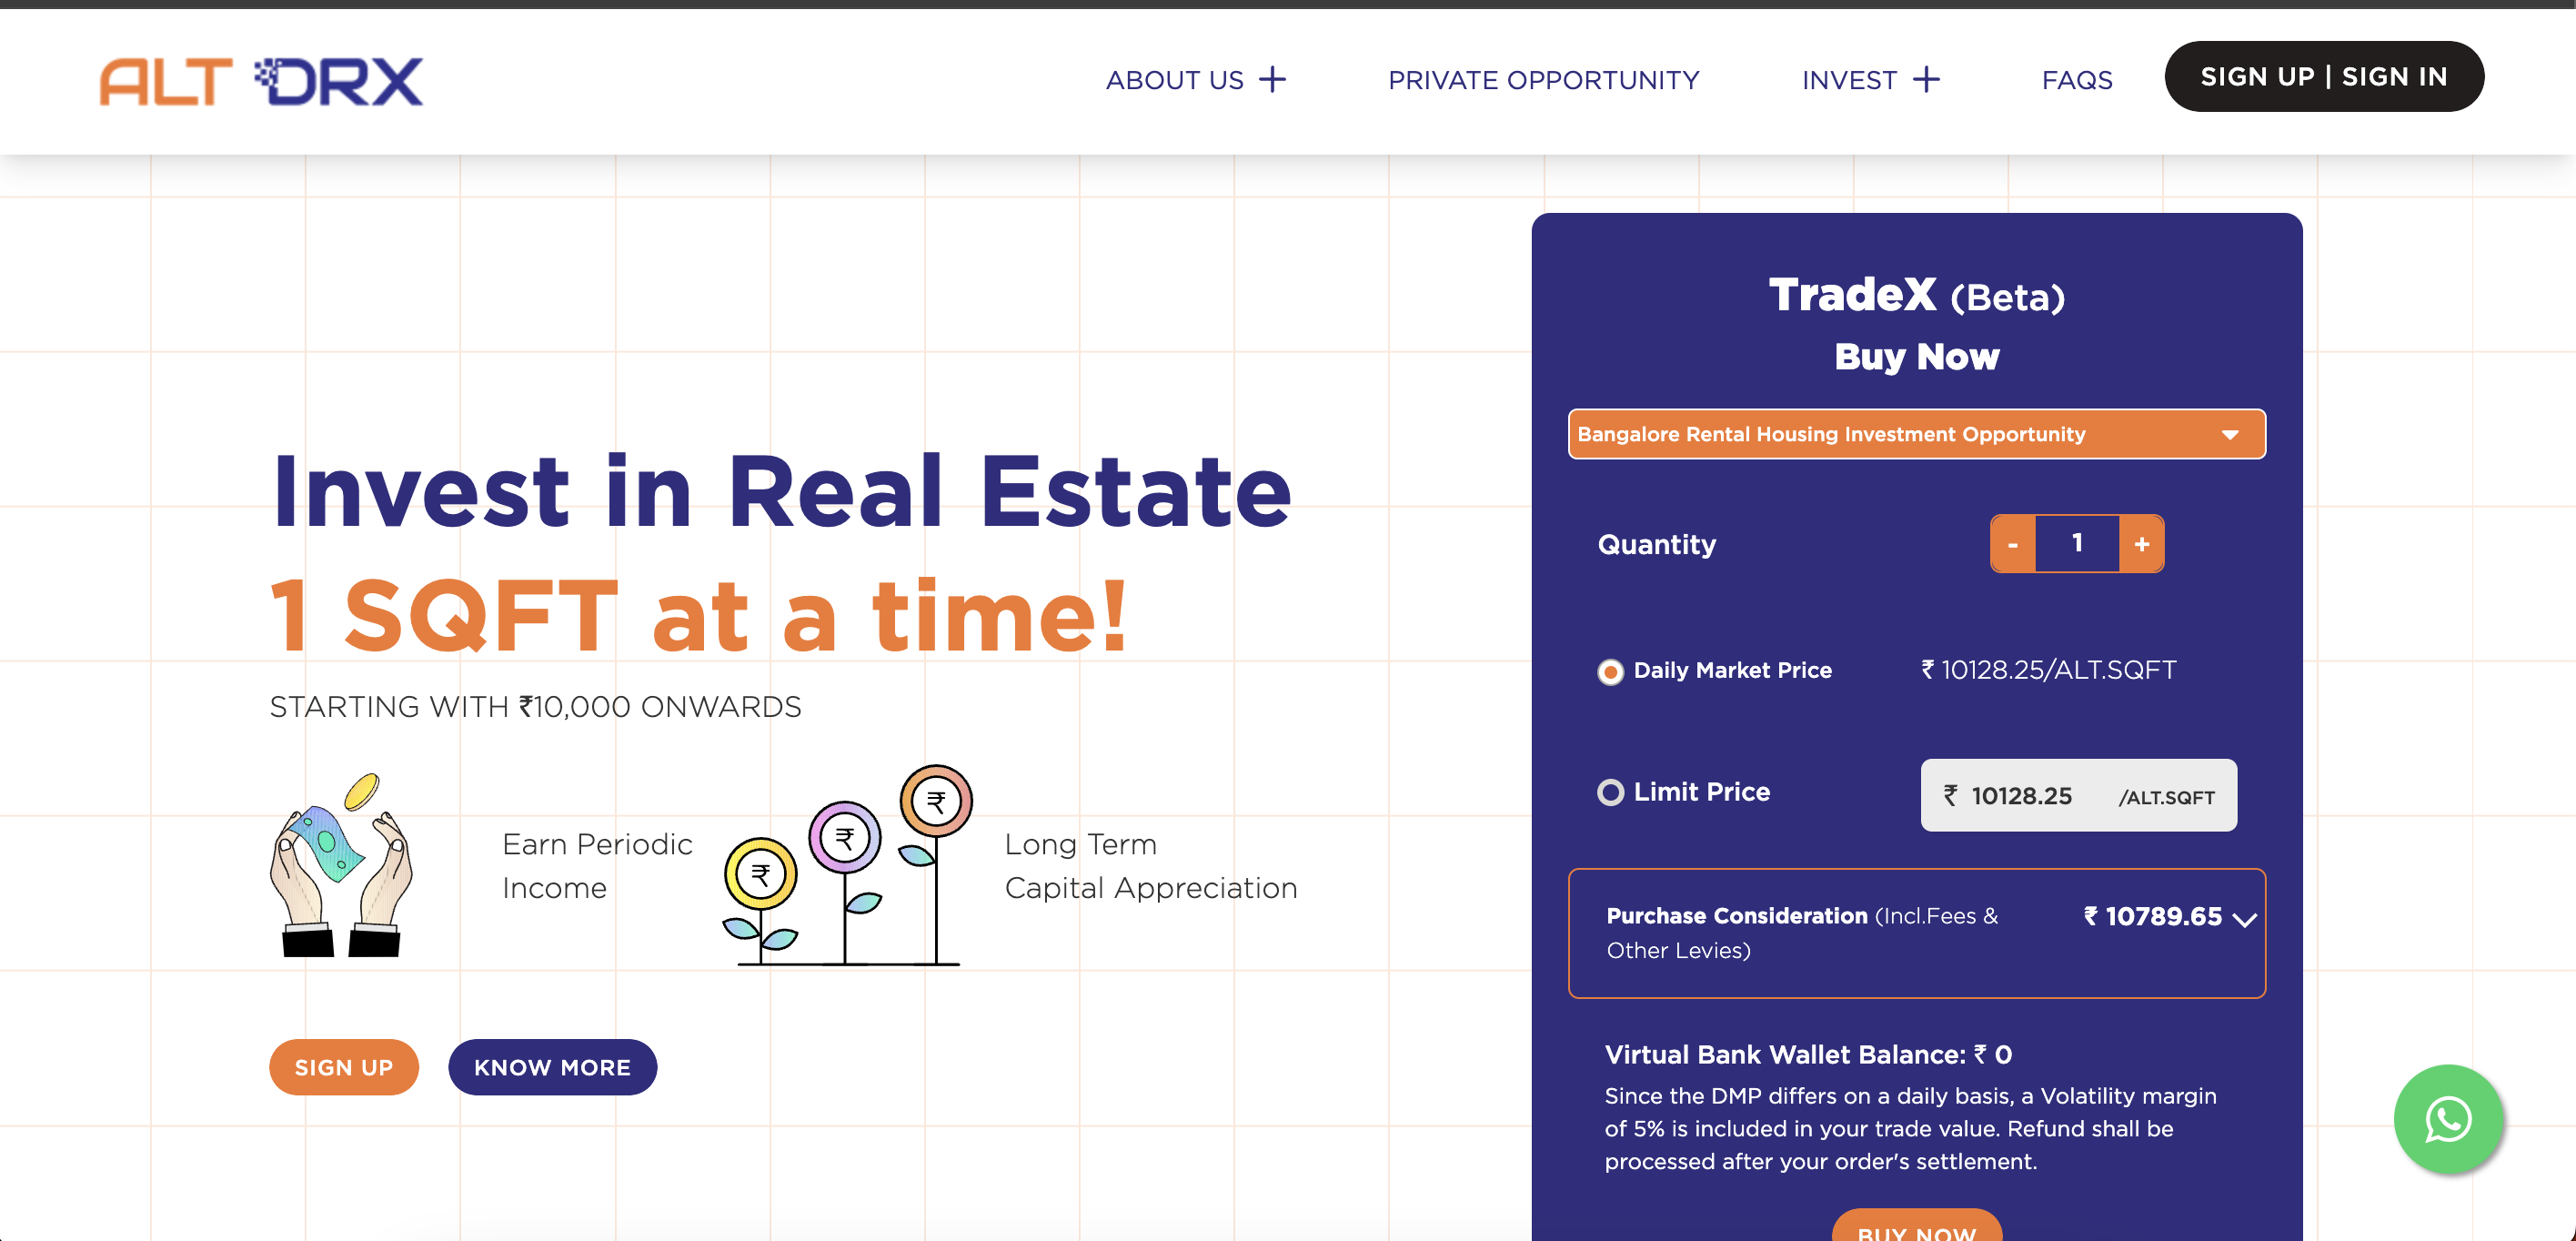Image resolution: width=2576 pixels, height=1241 pixels.
Task: Click the KNOW MORE button
Action: (552, 1065)
